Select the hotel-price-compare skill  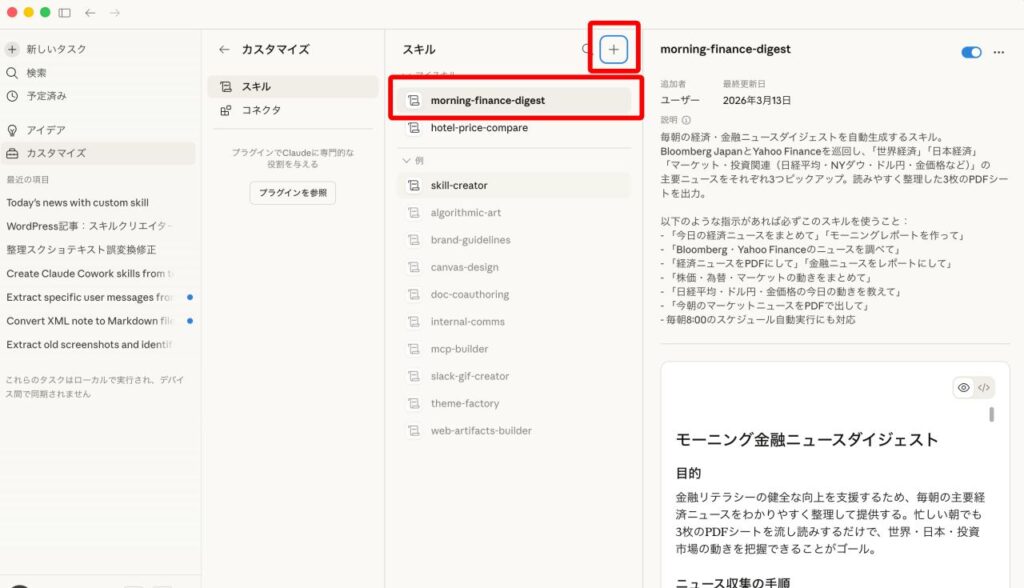pos(479,128)
